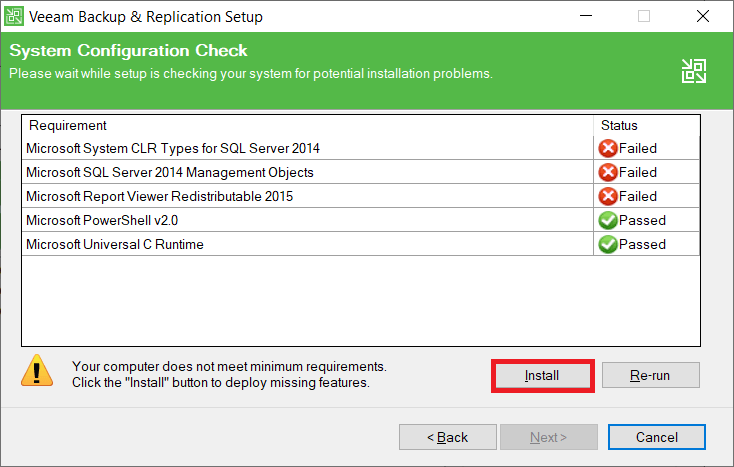
Task: Click the yellow warning triangle icon
Action: (x=37, y=371)
